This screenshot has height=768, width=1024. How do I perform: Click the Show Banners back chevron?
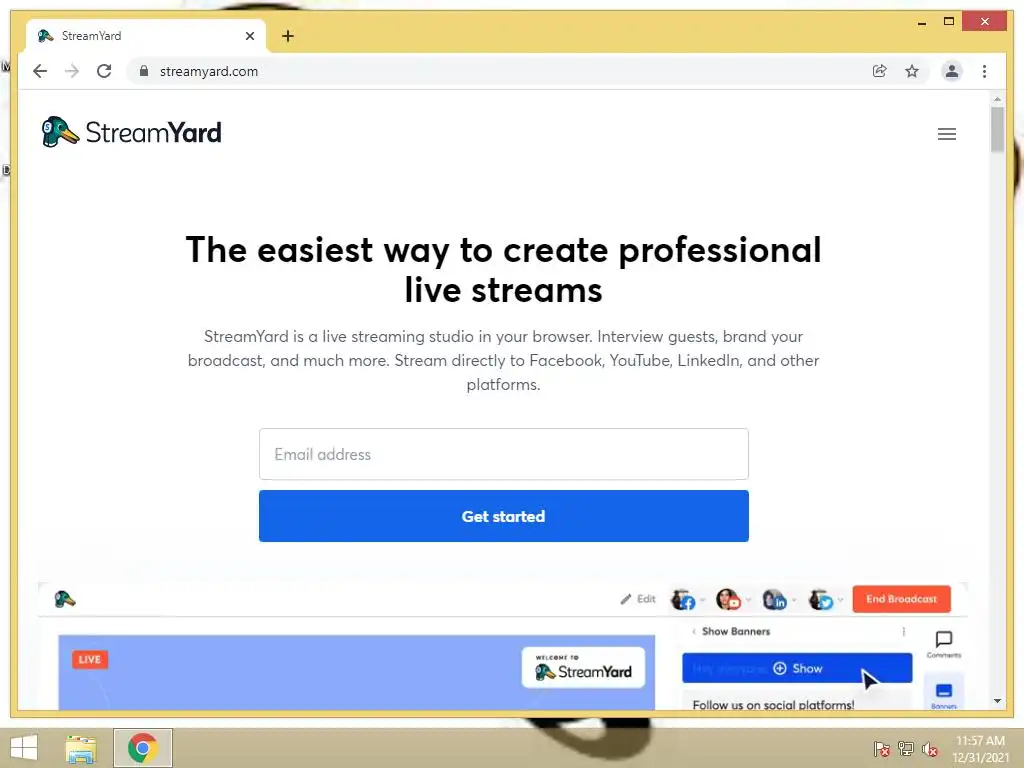coord(694,632)
